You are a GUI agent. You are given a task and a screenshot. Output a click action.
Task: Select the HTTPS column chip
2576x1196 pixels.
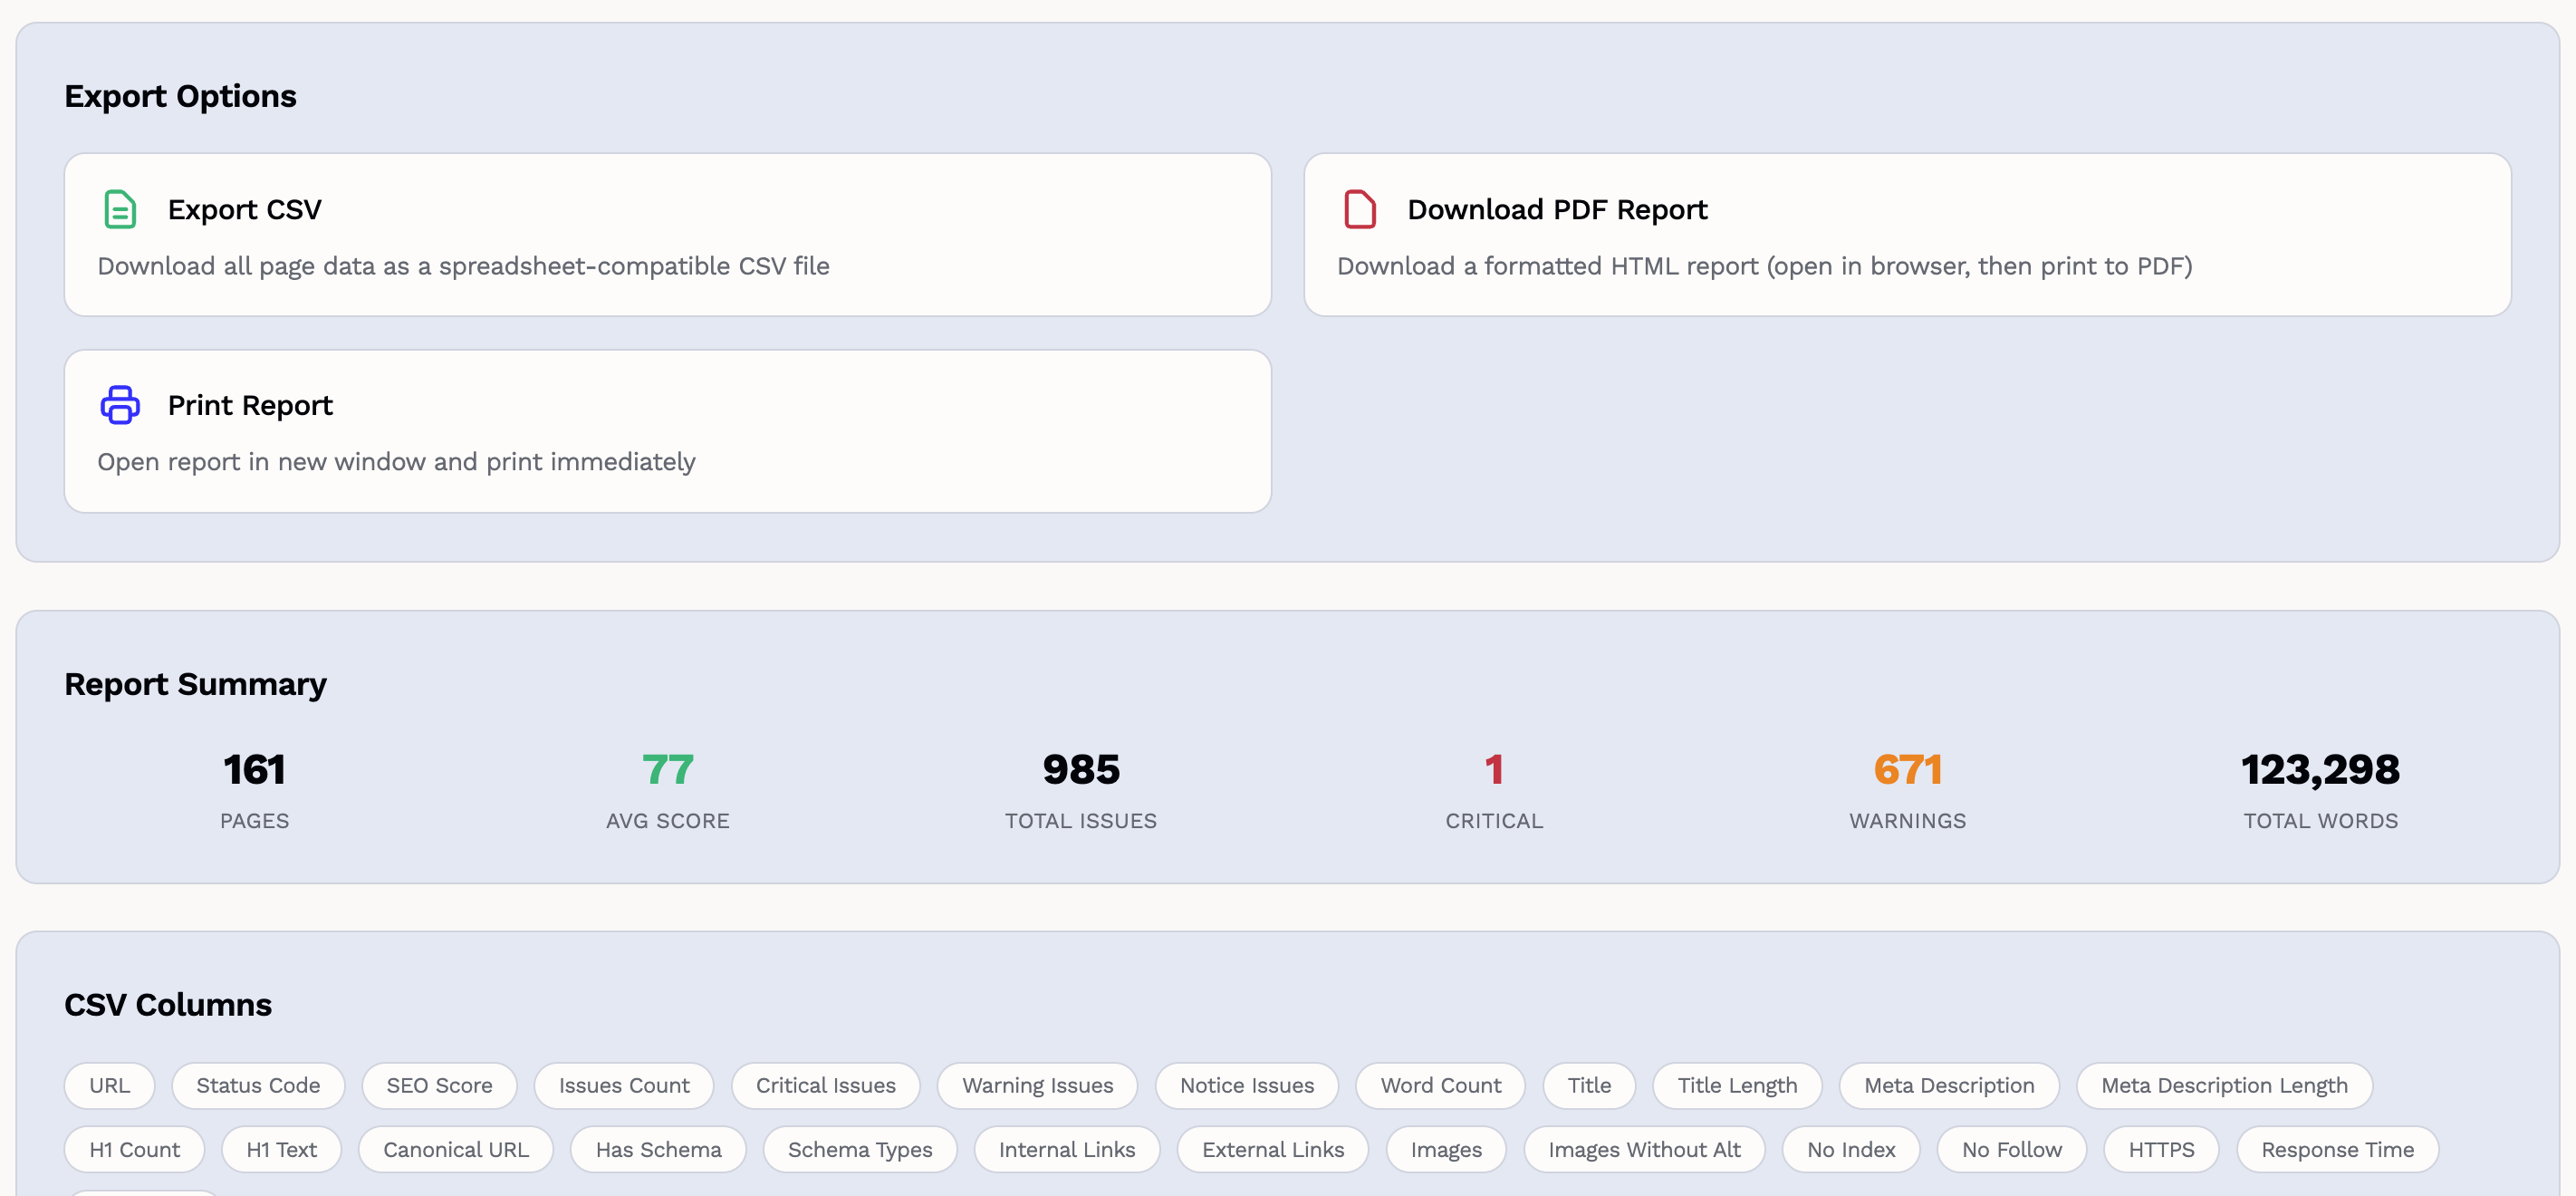(x=2160, y=1149)
